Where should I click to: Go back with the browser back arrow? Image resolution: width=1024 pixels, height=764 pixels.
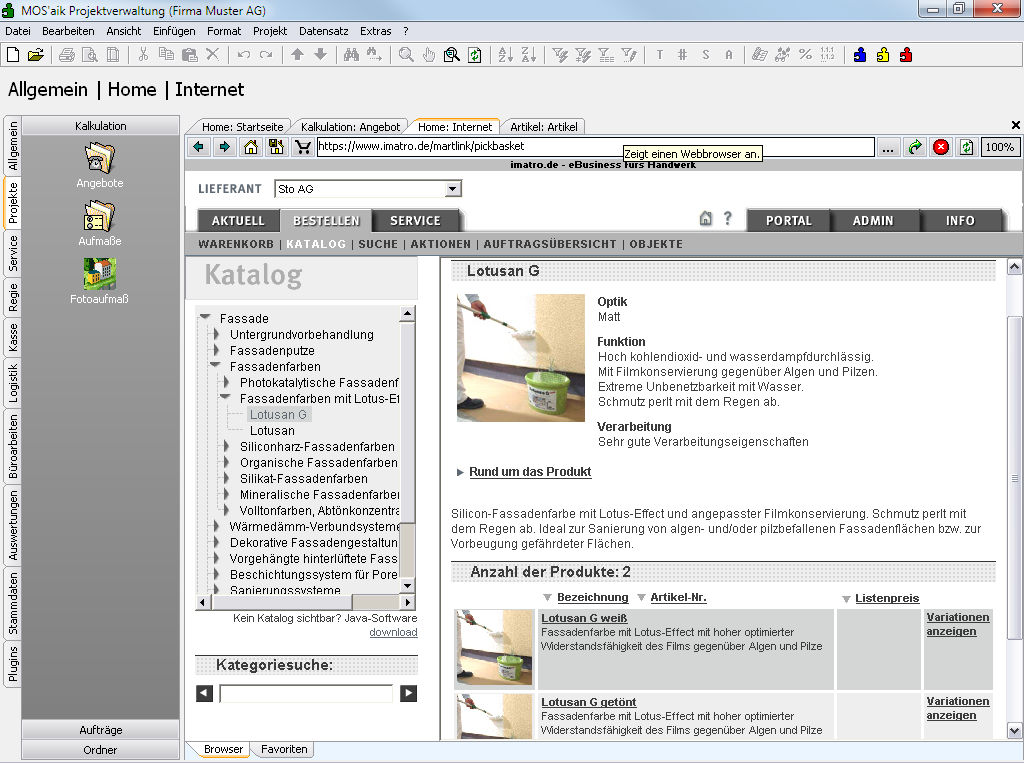pos(199,147)
